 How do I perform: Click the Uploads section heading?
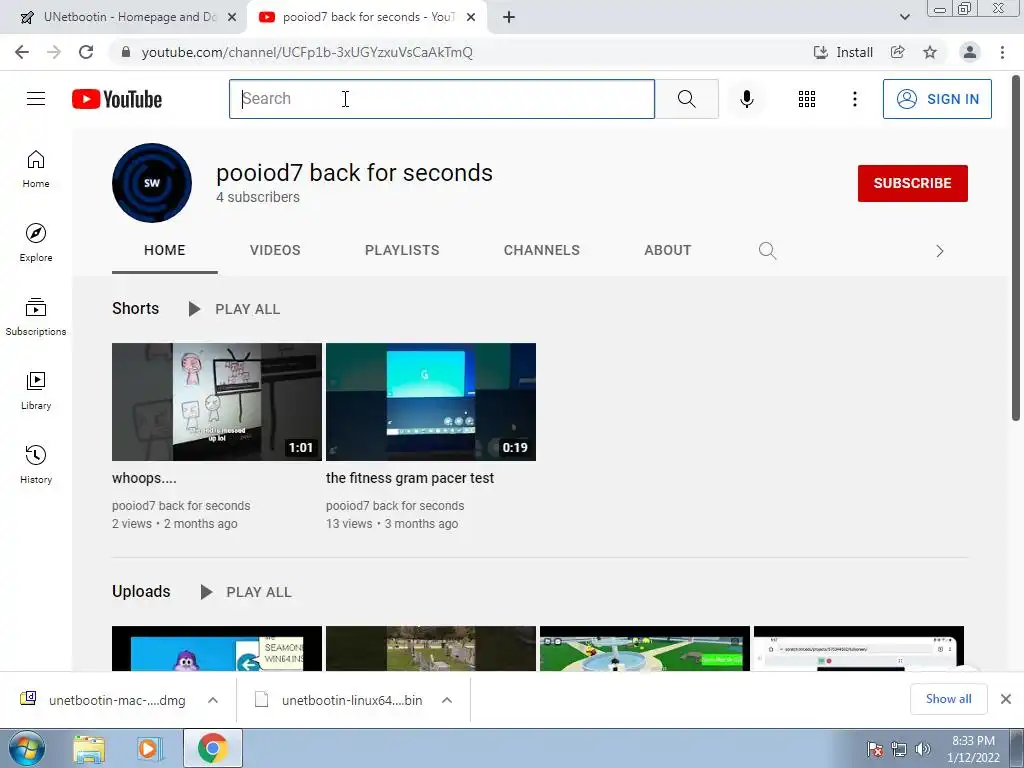[141, 592]
